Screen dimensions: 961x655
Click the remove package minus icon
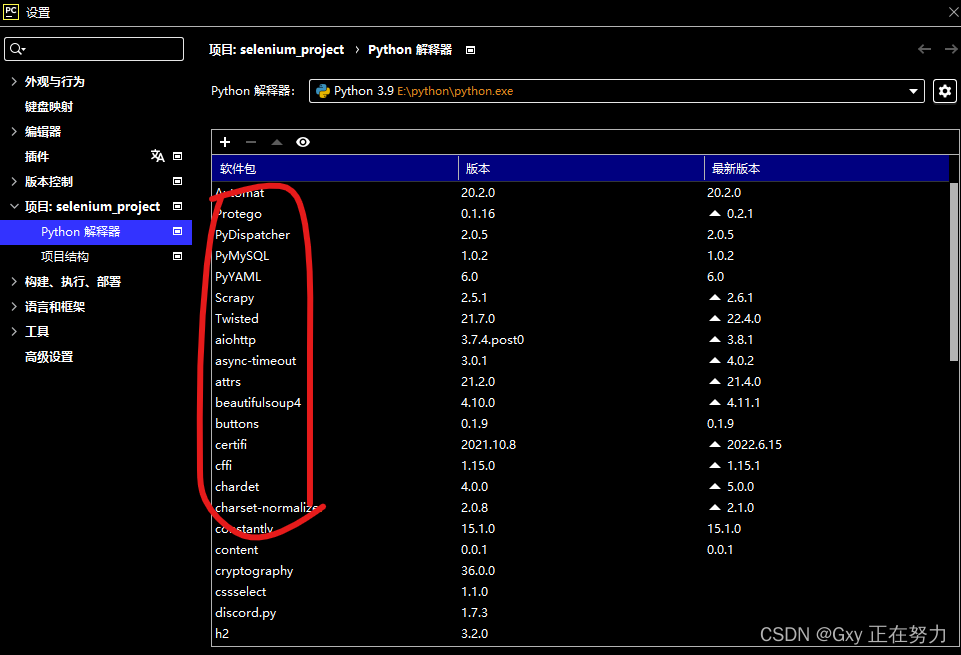(251, 142)
